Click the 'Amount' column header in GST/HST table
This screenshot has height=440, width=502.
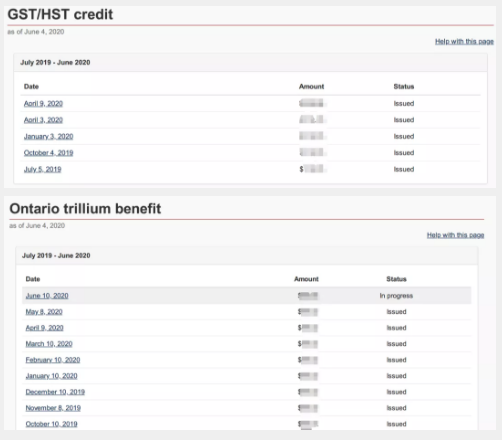tap(311, 87)
